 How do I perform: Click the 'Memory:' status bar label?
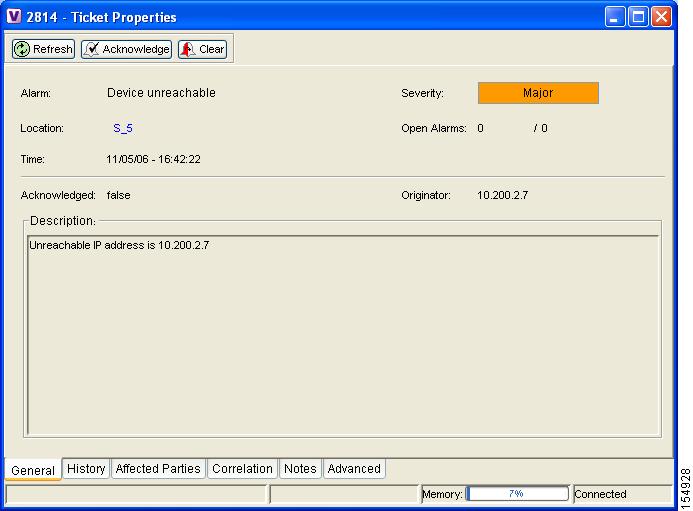(x=442, y=494)
